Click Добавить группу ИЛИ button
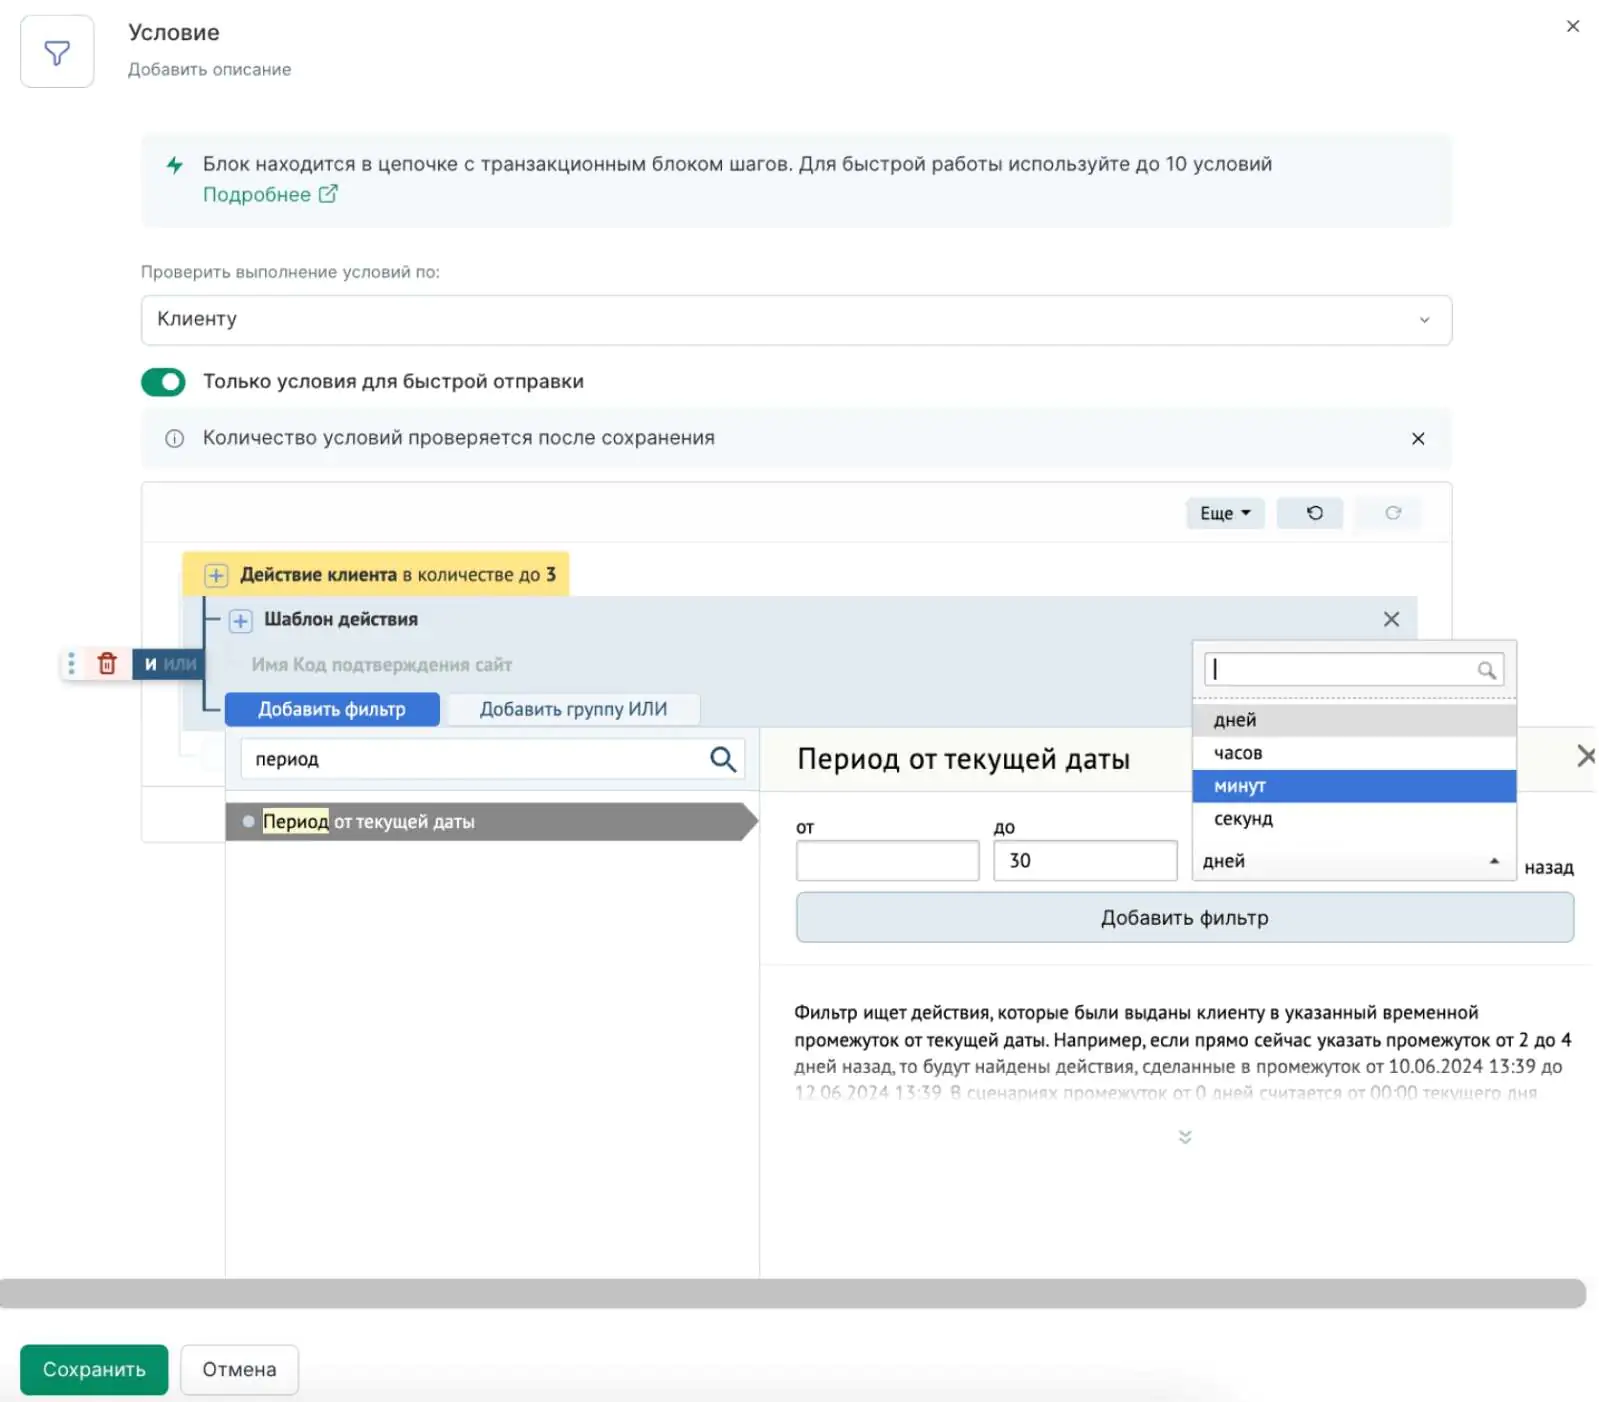 (573, 709)
